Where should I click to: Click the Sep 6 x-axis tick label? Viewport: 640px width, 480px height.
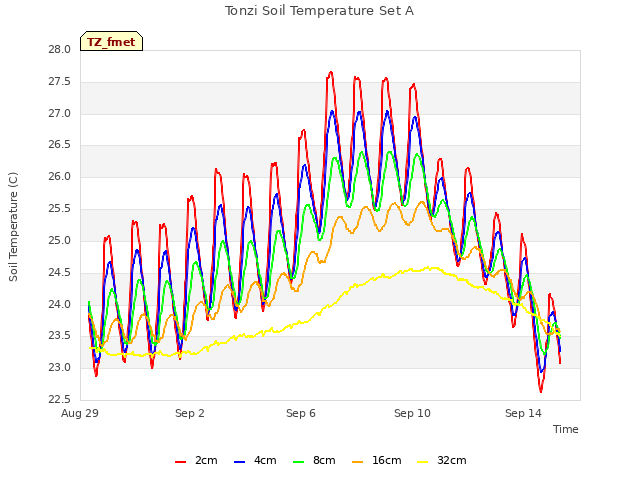pyautogui.click(x=301, y=413)
